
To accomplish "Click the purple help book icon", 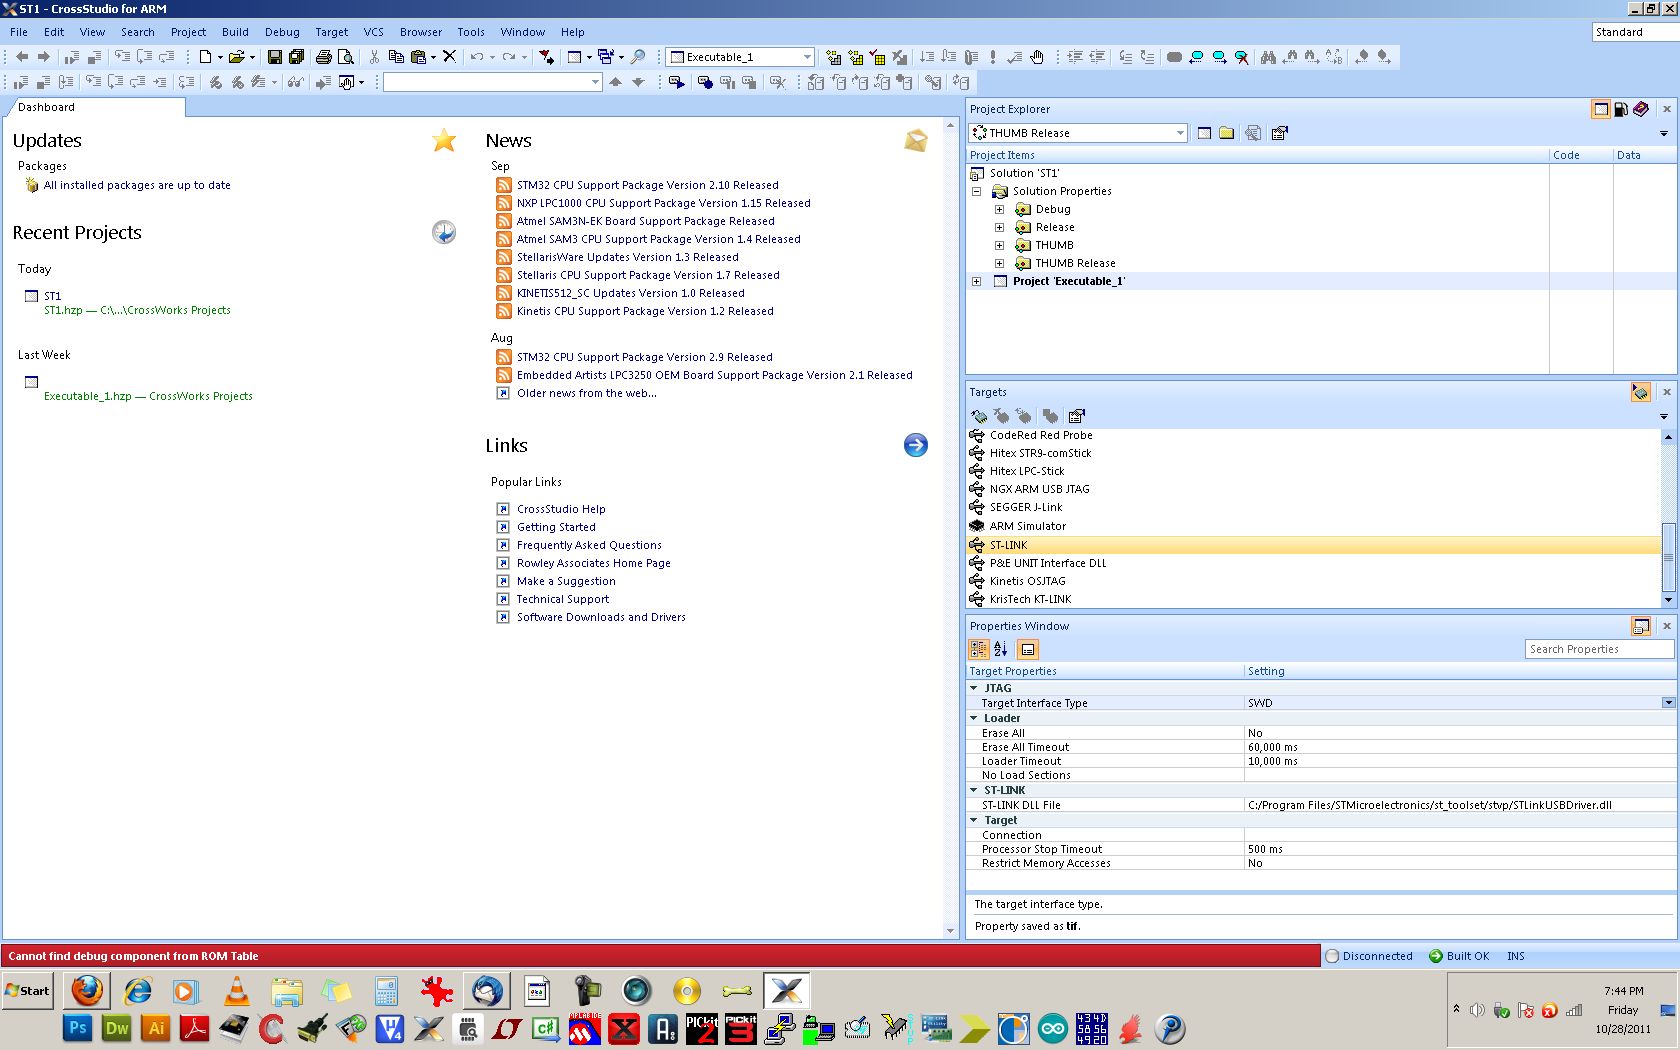I will tap(1641, 109).
